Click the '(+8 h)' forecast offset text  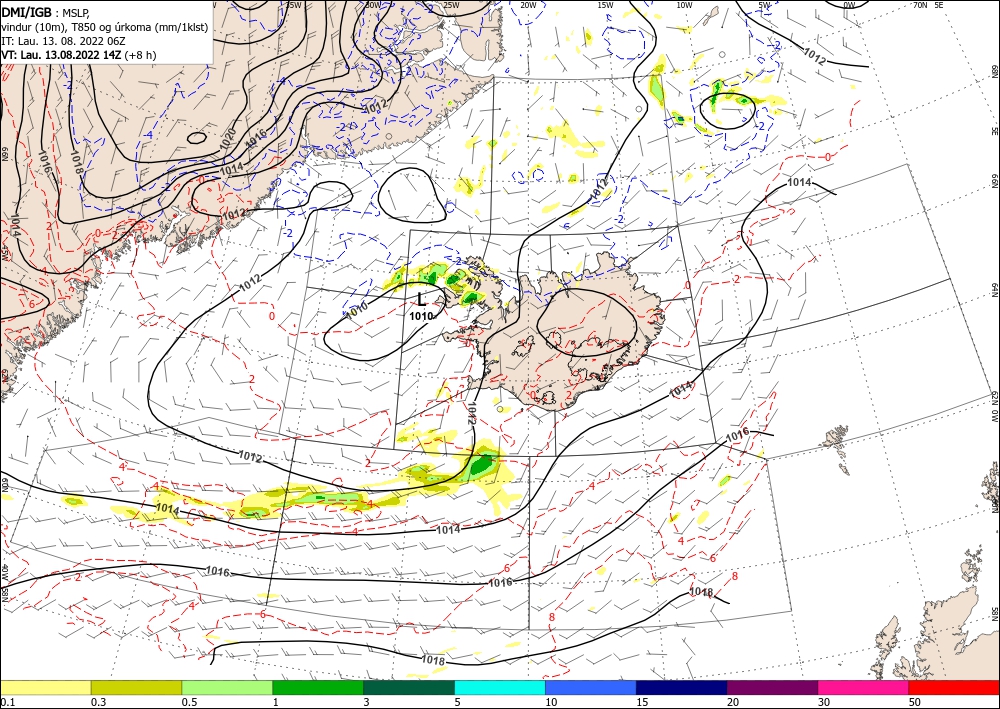(x=140, y=55)
